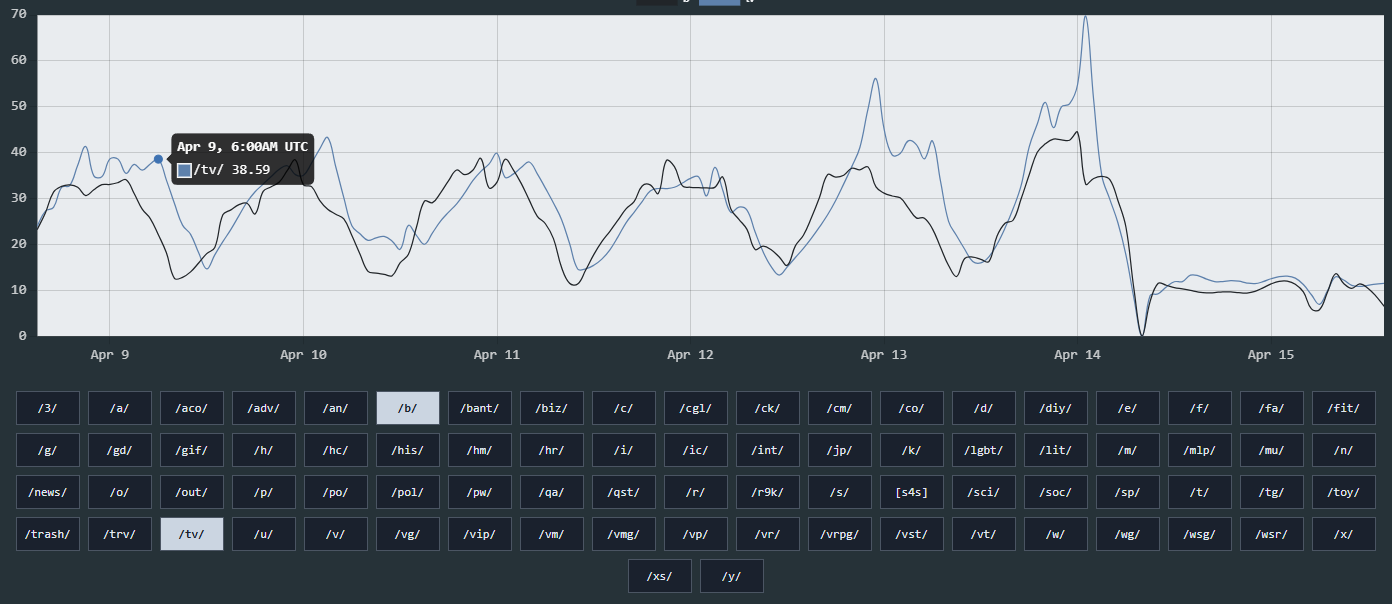Viewport: 1392px width, 604px height.
Task: Click the /p/ board button
Action: 264,492
